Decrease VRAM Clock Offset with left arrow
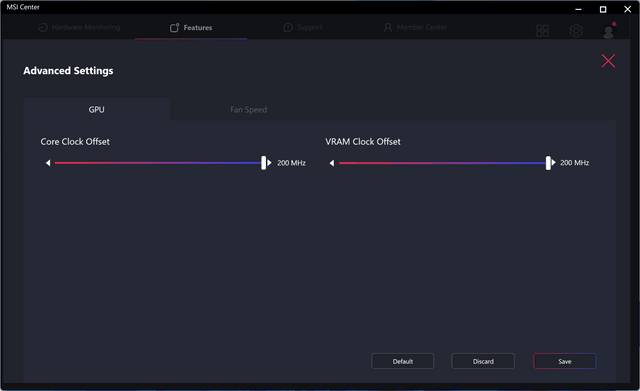Screen dimensions: 640x391 point(332,163)
